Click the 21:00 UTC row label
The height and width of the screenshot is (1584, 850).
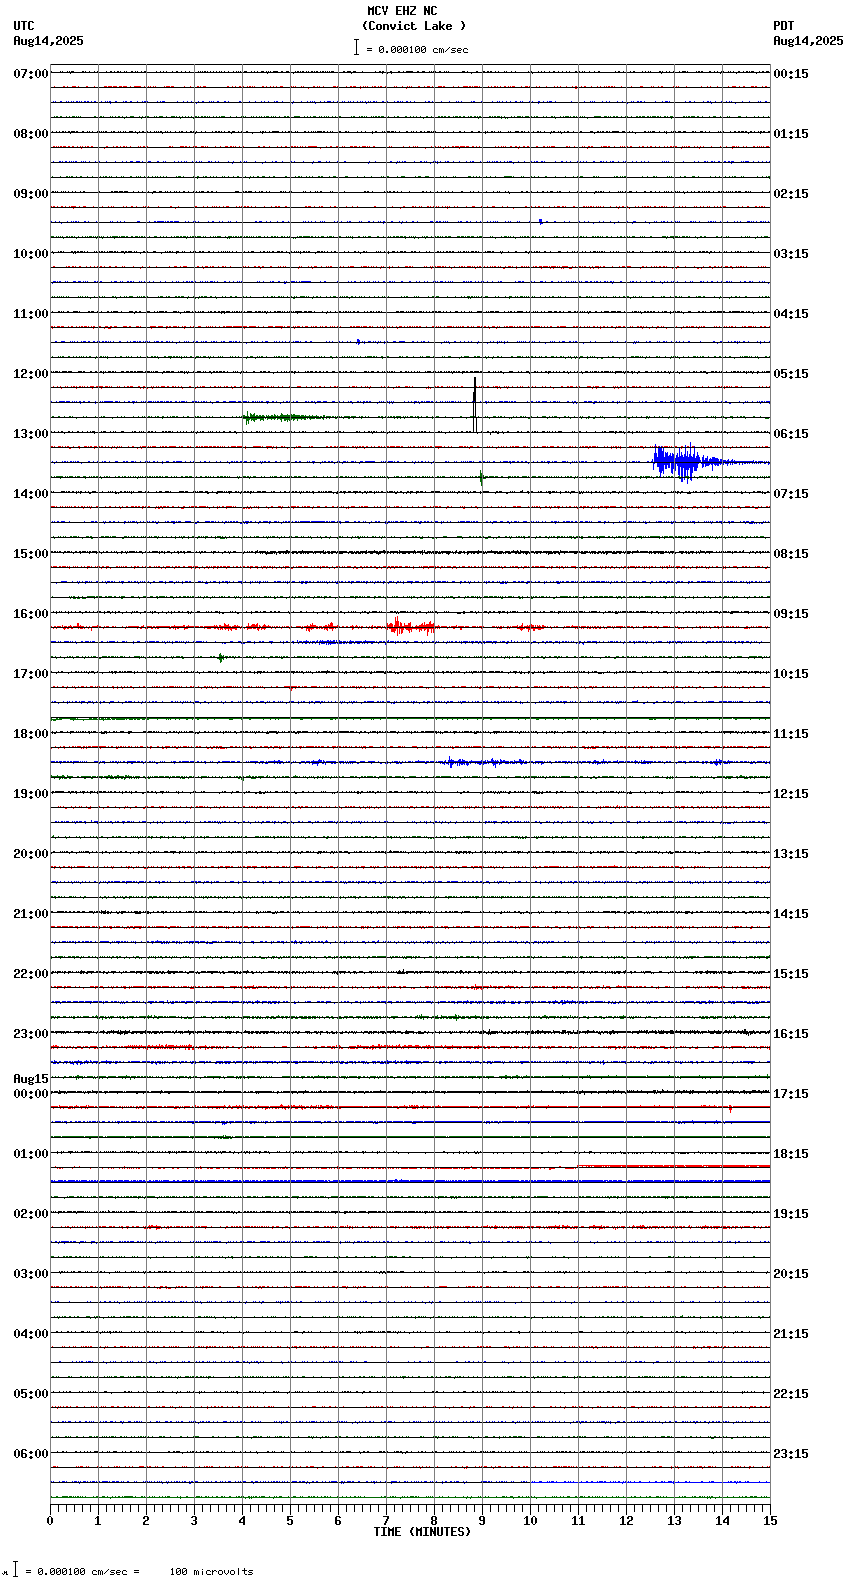tap(31, 914)
